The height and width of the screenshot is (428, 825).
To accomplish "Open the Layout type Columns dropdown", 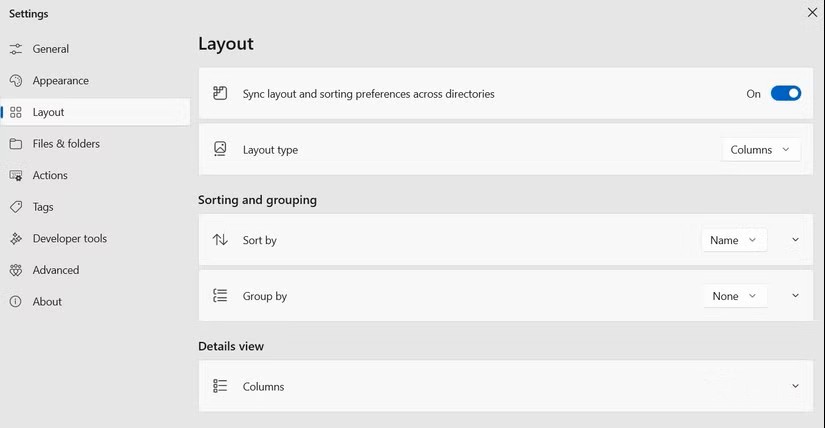I will click(760, 150).
